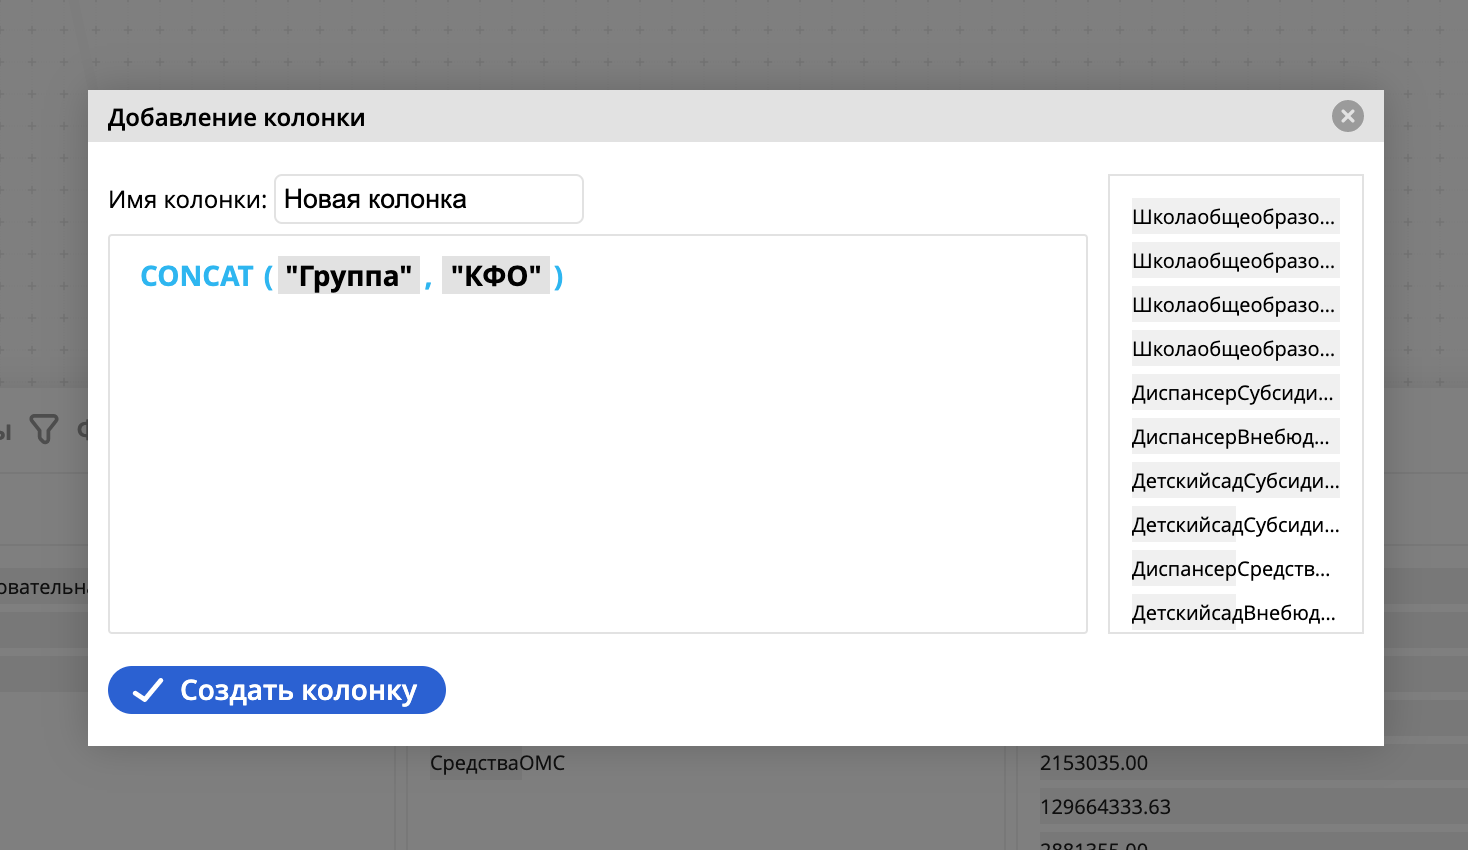Screen dimensions: 1468x850
Task: Focus the Имя колонки input field
Action: point(428,199)
